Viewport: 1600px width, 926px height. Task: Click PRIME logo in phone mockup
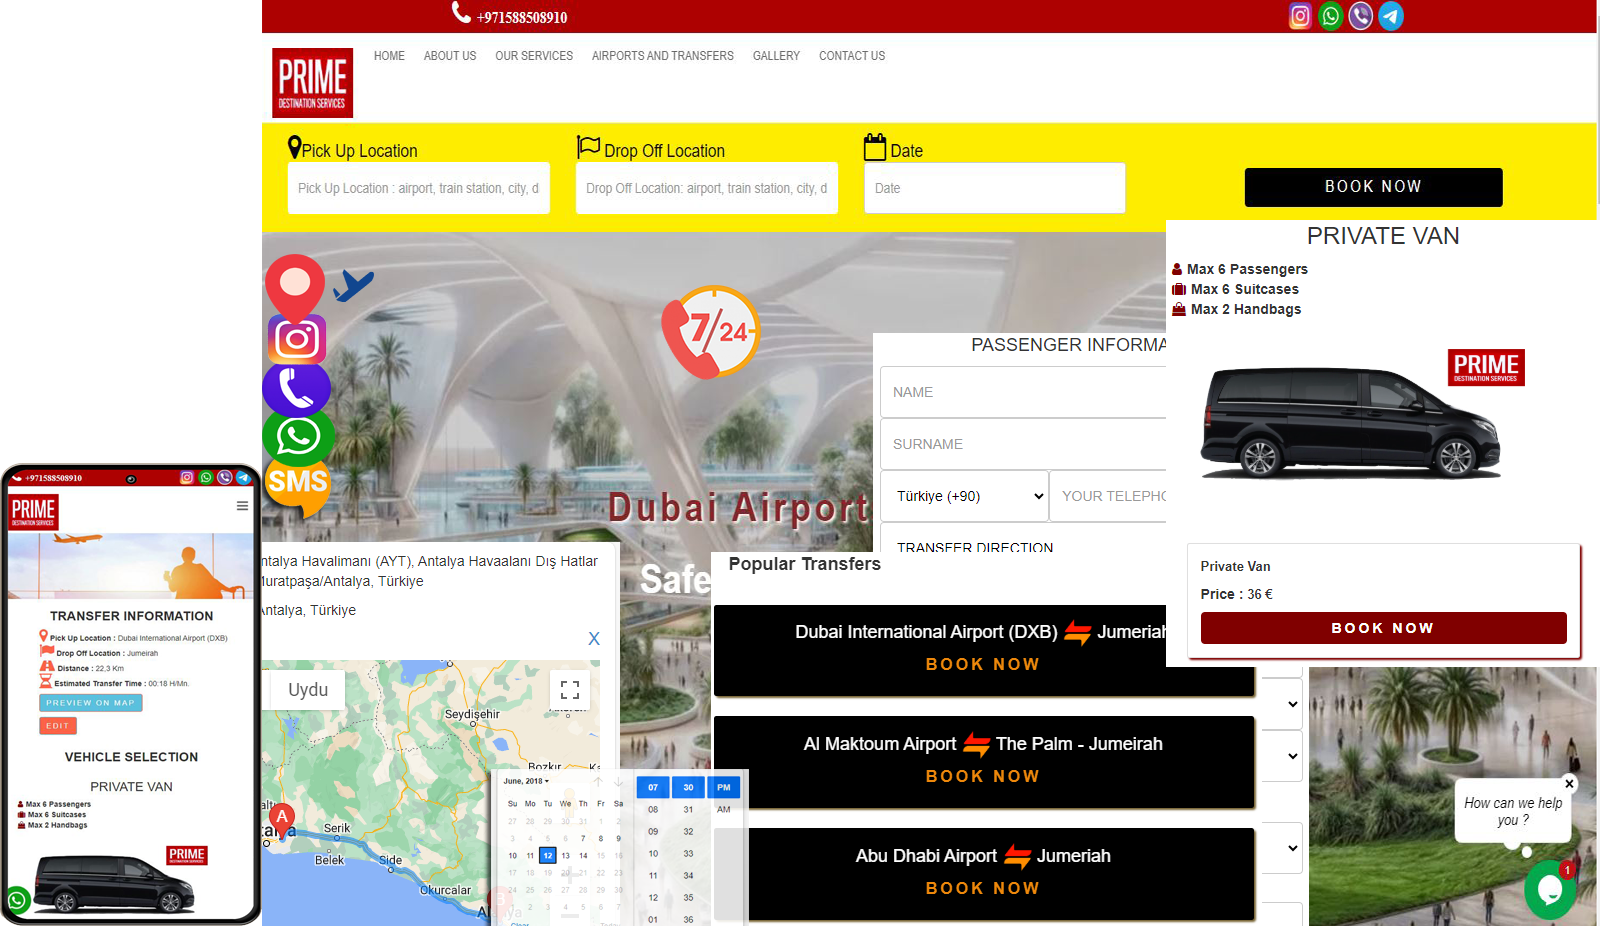pyautogui.click(x=33, y=512)
